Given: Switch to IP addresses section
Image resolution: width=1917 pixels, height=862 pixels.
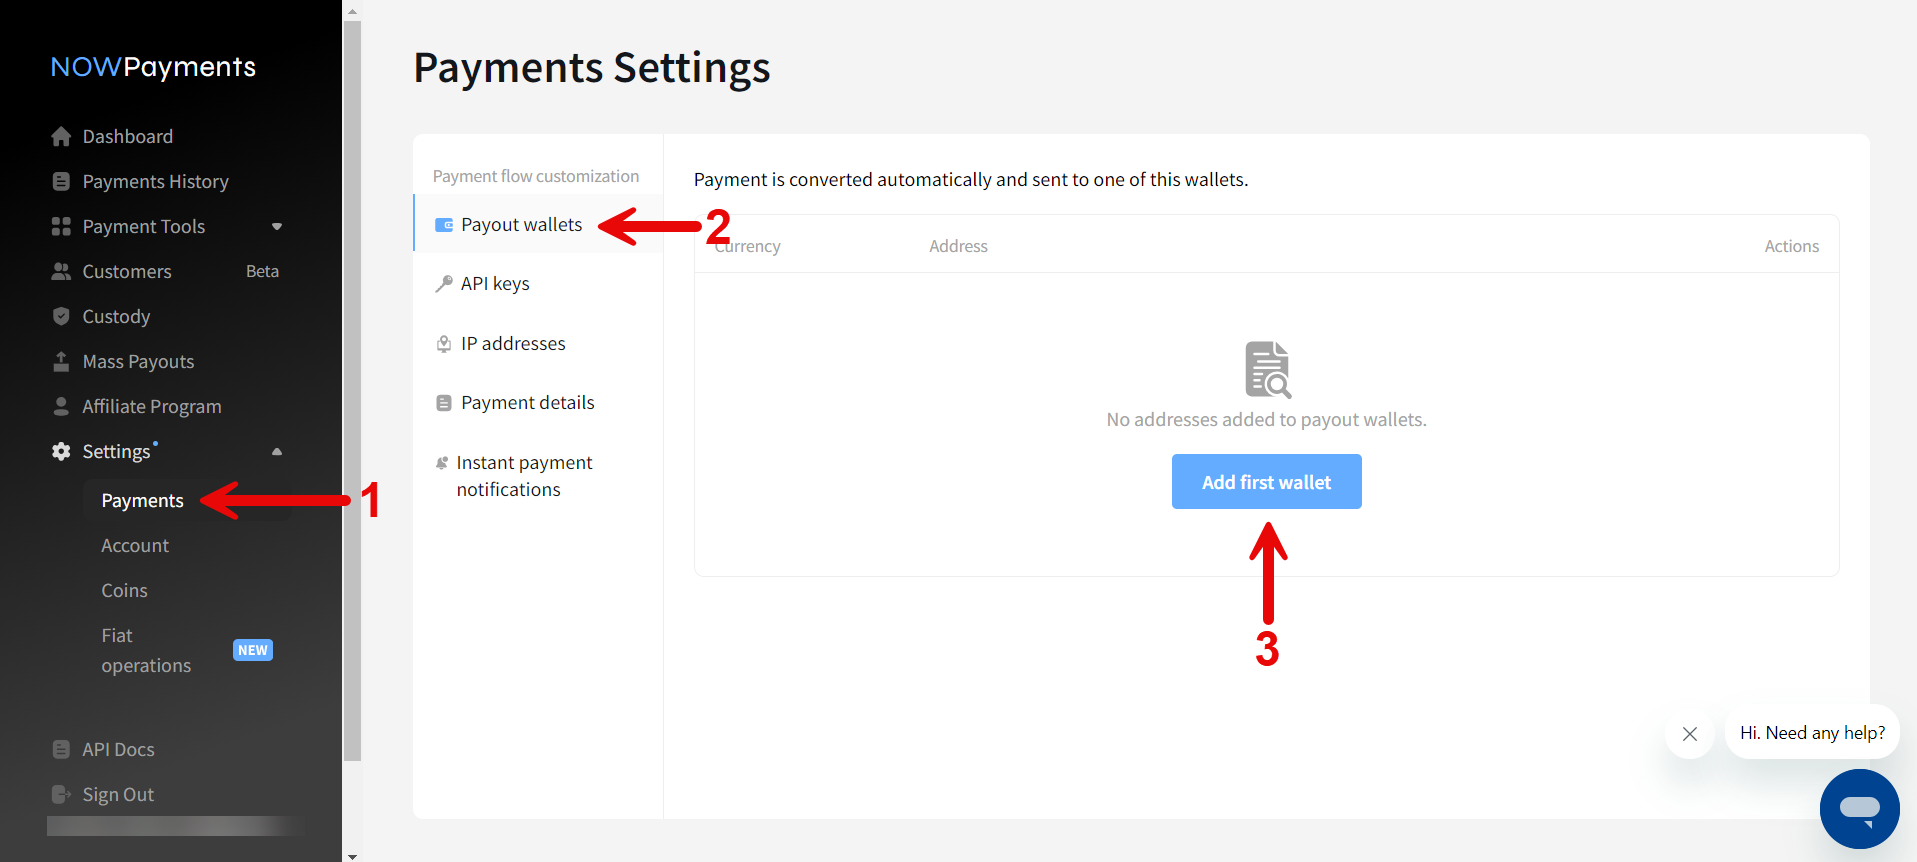Looking at the screenshot, I should (513, 344).
